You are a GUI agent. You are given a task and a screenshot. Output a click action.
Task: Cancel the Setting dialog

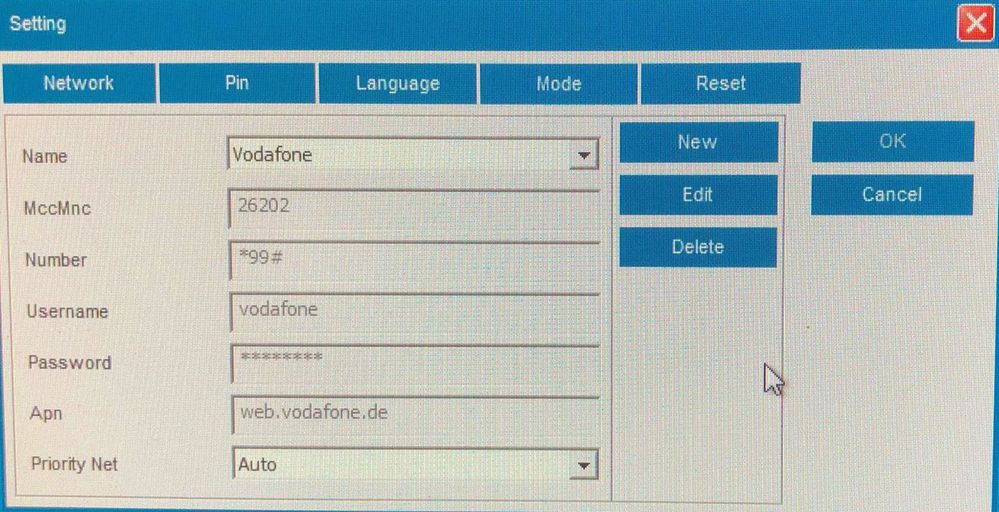(892, 195)
